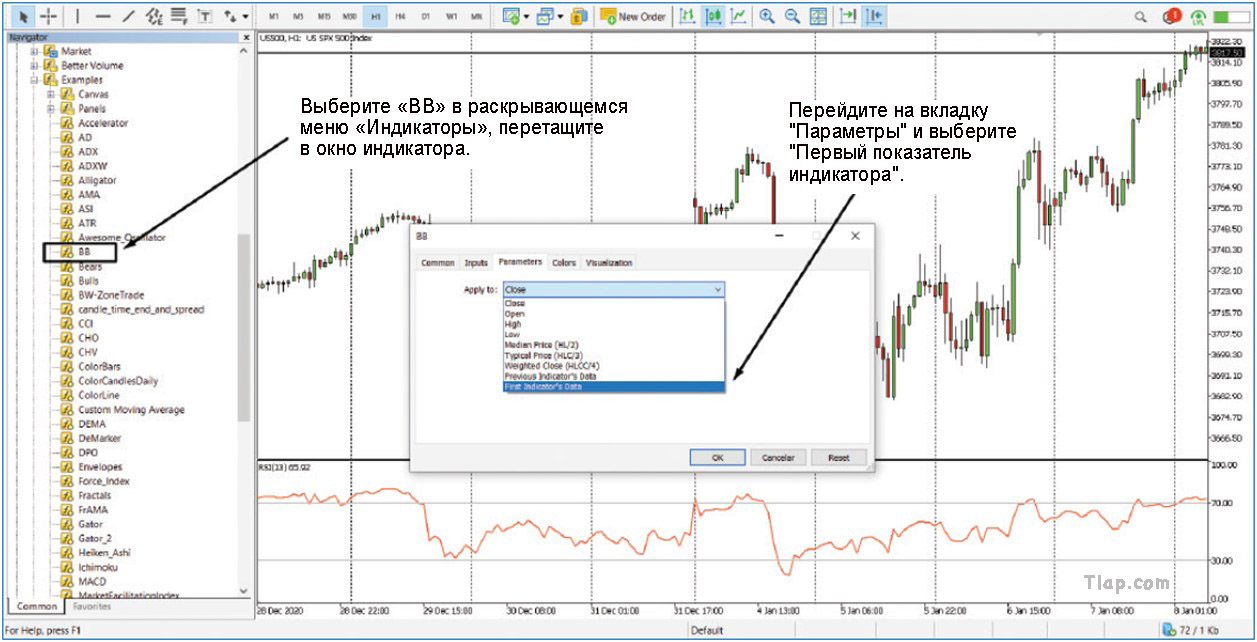Select the Custom Moving Average indicator
This screenshot has width=1257, height=642.
[x=131, y=410]
